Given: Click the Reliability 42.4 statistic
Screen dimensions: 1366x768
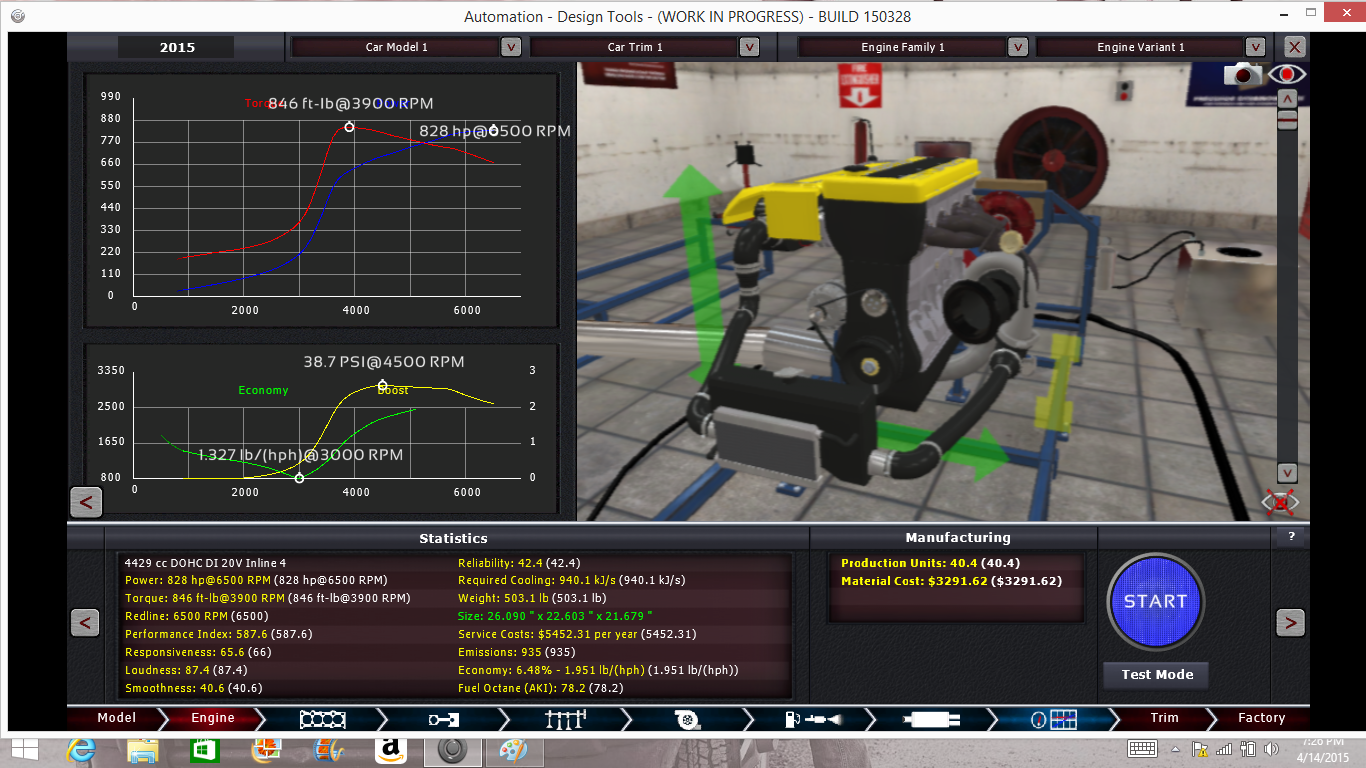Looking at the screenshot, I should pos(519,563).
